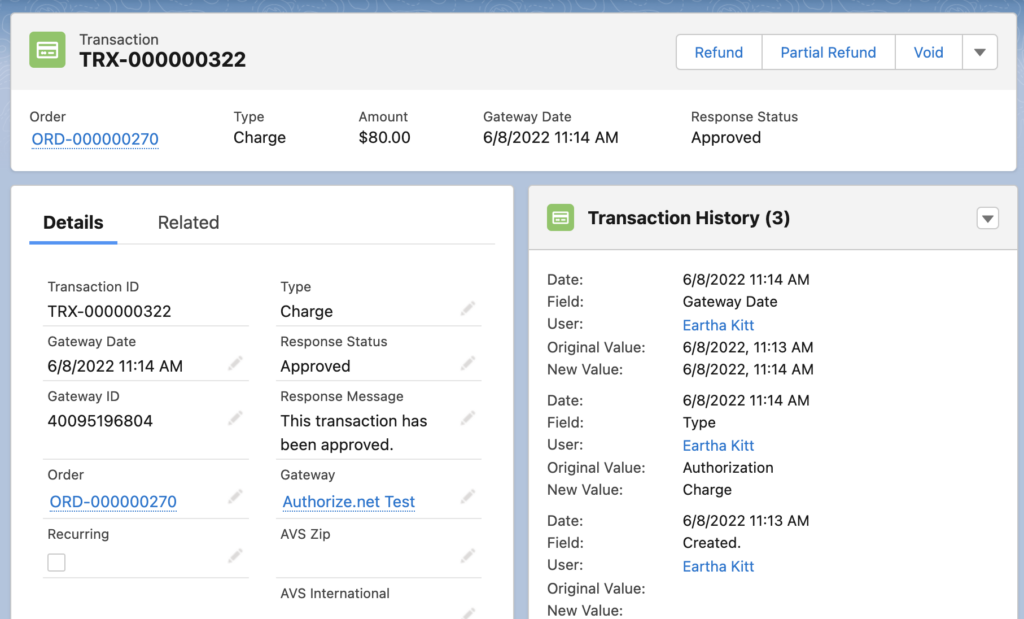Edit the Type field with its pencil icon

pos(468,308)
